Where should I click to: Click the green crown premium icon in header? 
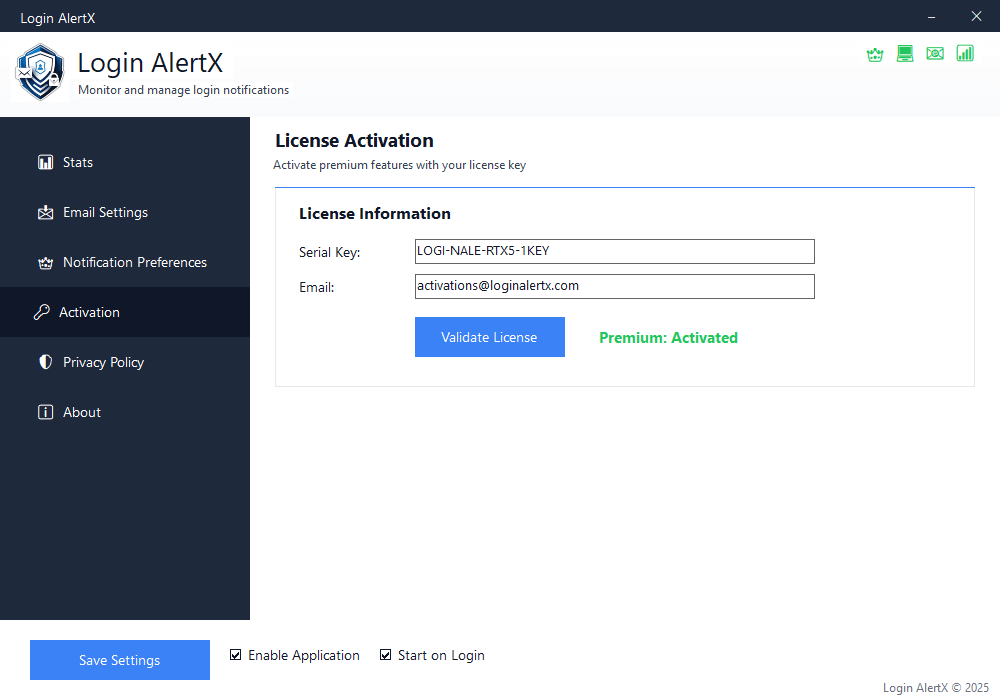(x=874, y=54)
